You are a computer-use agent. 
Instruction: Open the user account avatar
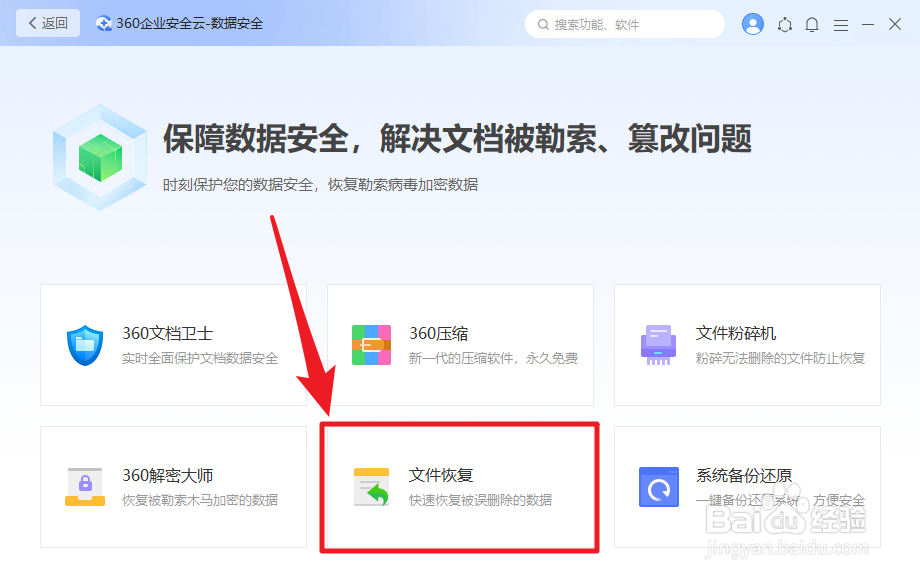(753, 24)
